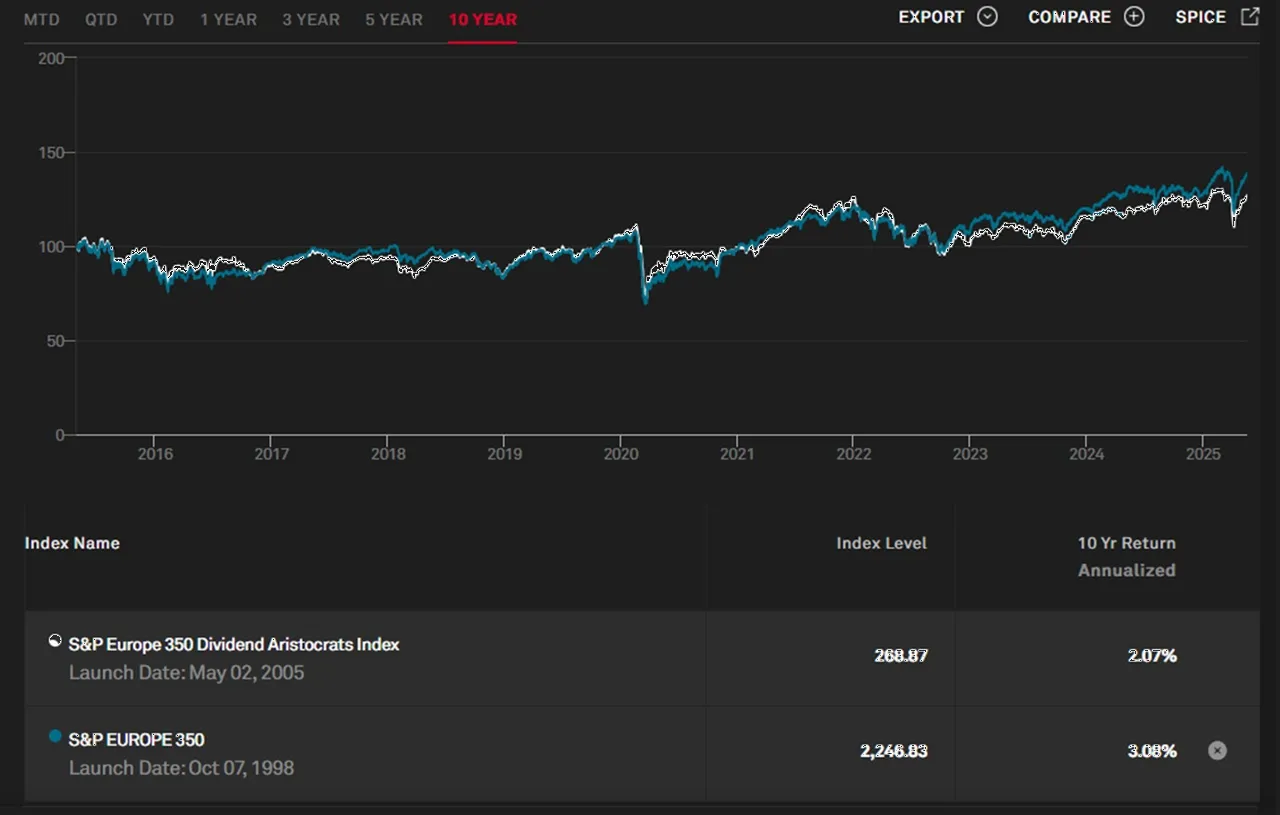Click the export chevron circle icon

click(988, 17)
